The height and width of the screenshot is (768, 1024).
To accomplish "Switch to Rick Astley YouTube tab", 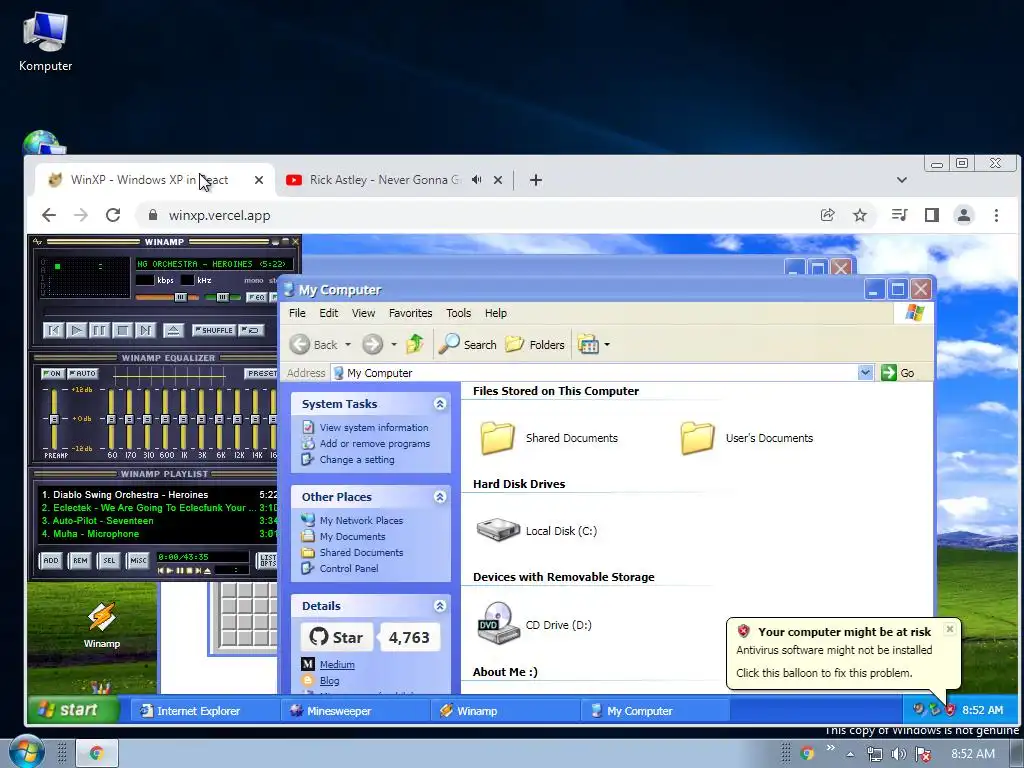I will [385, 180].
